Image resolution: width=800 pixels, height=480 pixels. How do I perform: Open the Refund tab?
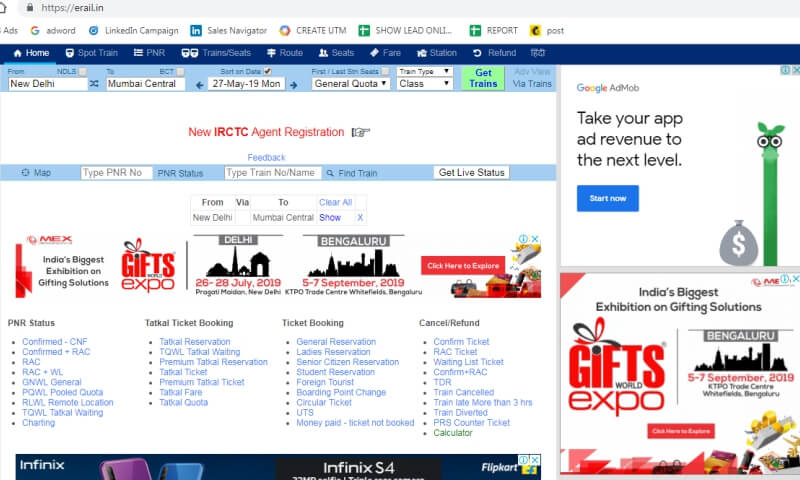494,53
